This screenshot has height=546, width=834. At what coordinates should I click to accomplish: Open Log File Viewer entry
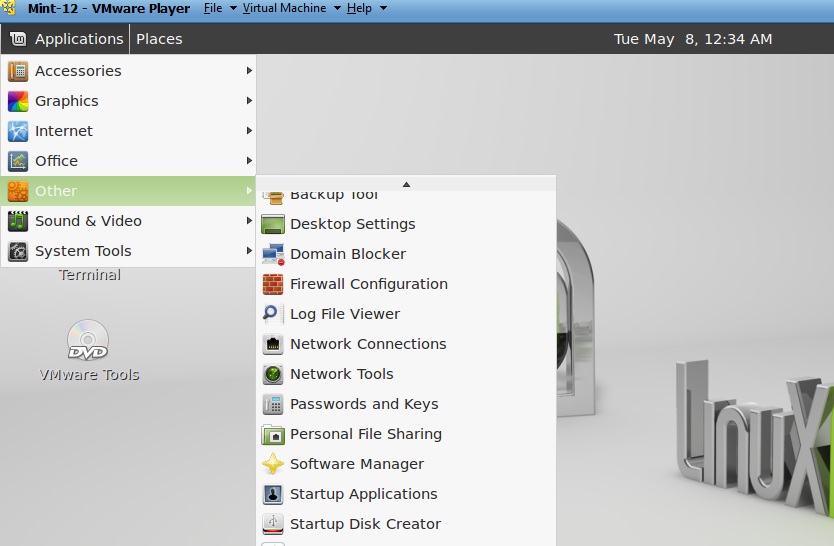pyautogui.click(x=406, y=314)
